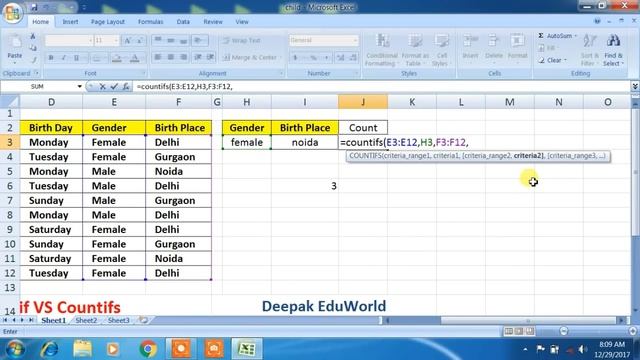Click the AutoSum button
Image resolution: width=640 pixels, height=360 pixels.
tap(557, 36)
